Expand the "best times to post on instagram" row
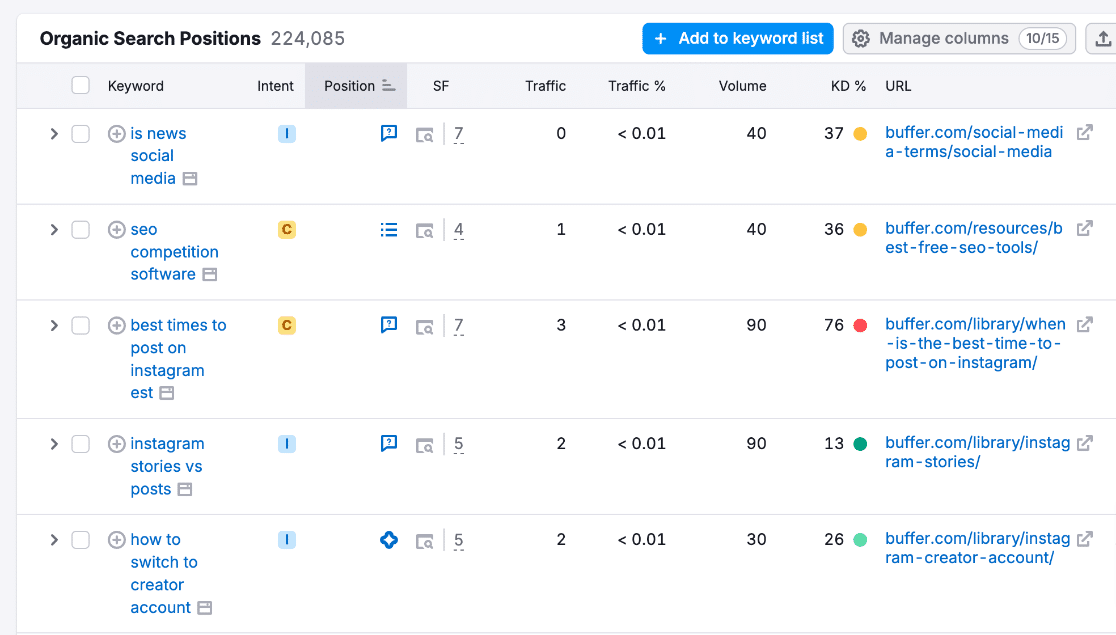Viewport: 1116px width, 635px height. 54,325
